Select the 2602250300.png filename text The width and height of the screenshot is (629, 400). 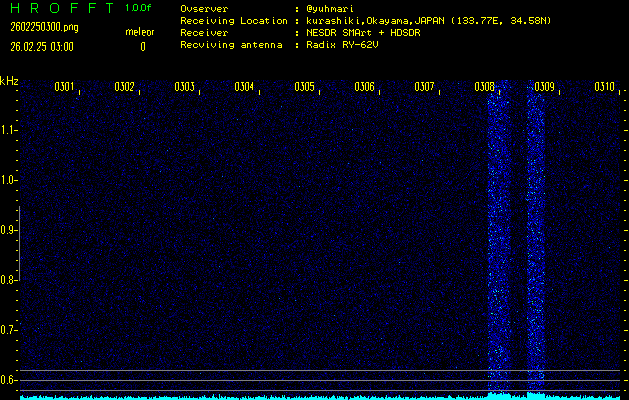click(x=38, y=27)
